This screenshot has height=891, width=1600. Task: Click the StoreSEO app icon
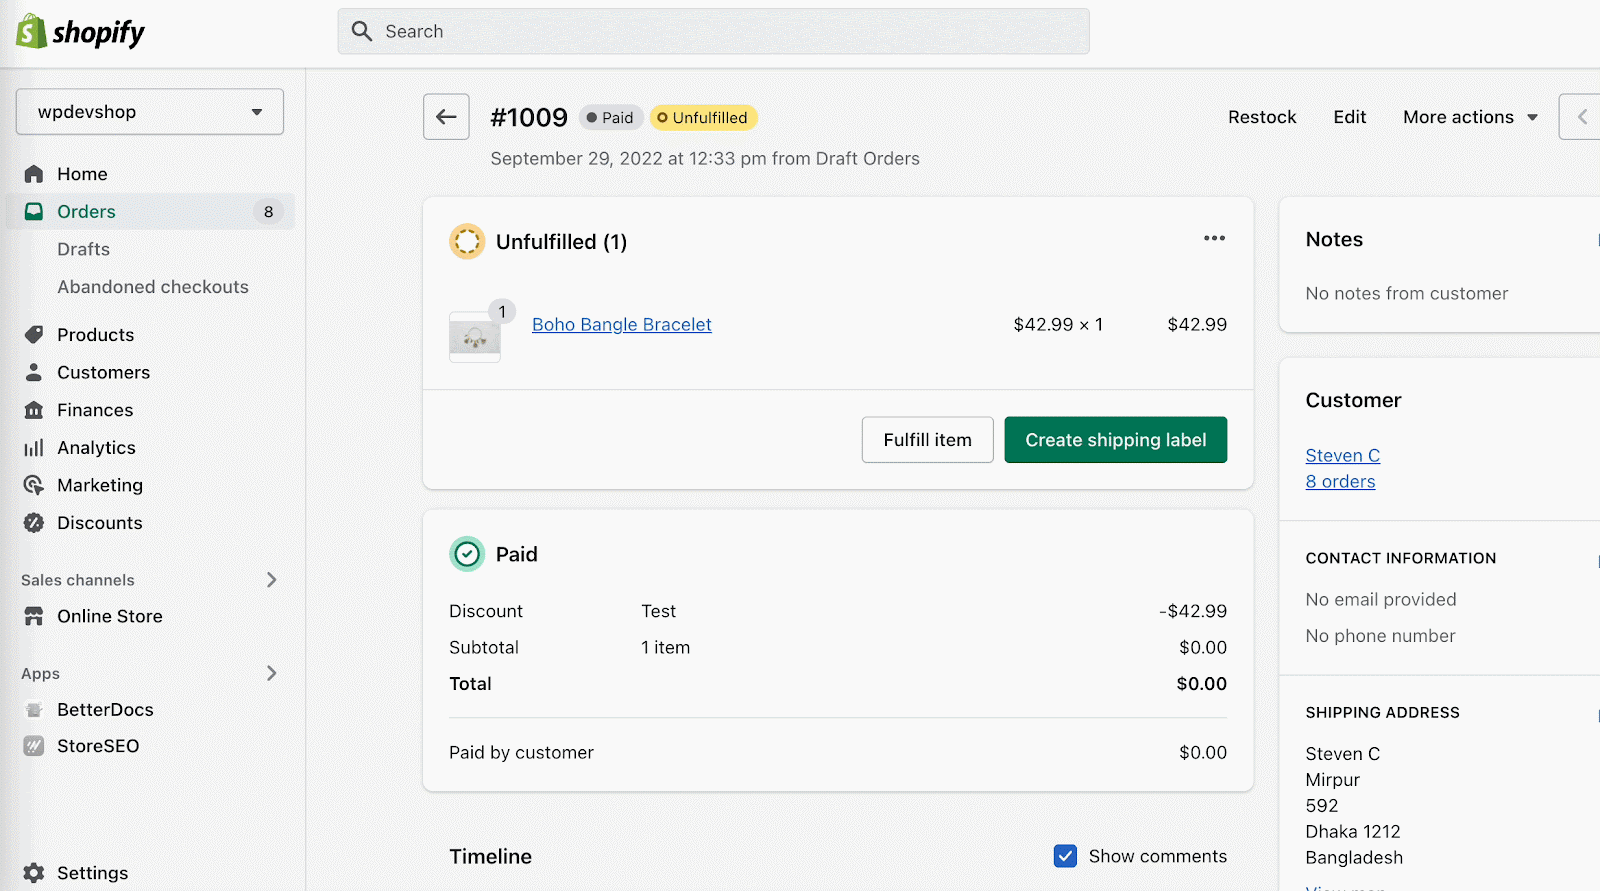[34, 746]
